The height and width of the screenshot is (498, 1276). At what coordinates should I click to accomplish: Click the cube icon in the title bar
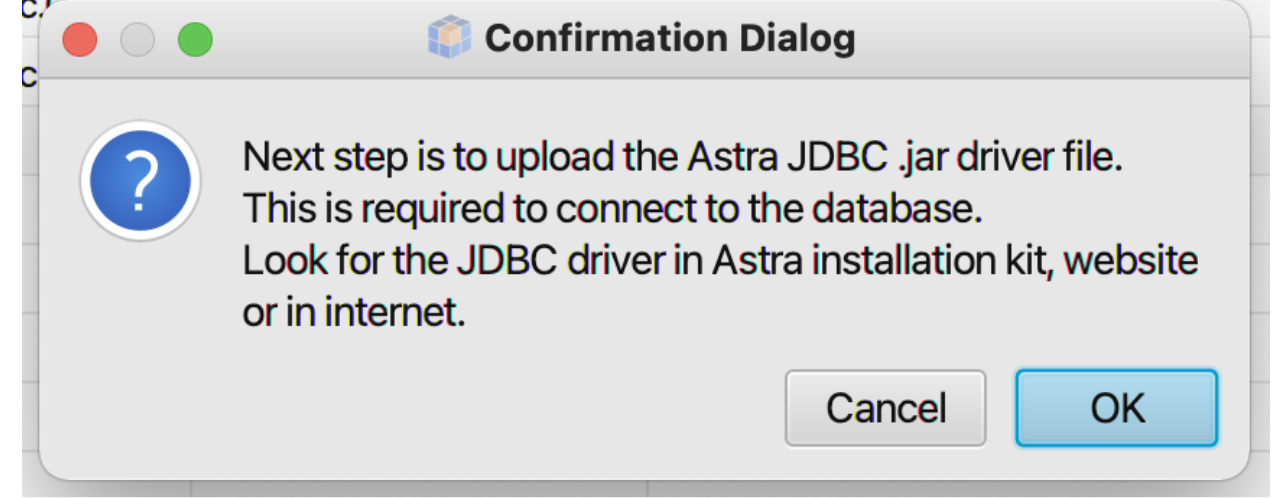pyautogui.click(x=450, y=39)
